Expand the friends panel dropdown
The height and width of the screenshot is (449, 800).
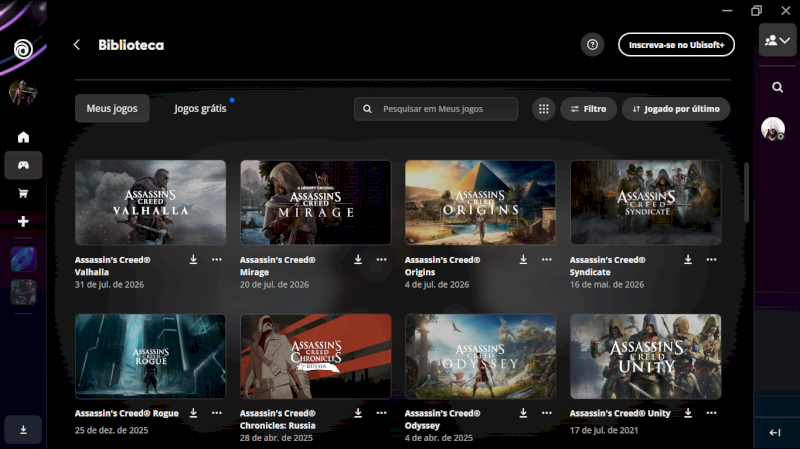[778, 40]
